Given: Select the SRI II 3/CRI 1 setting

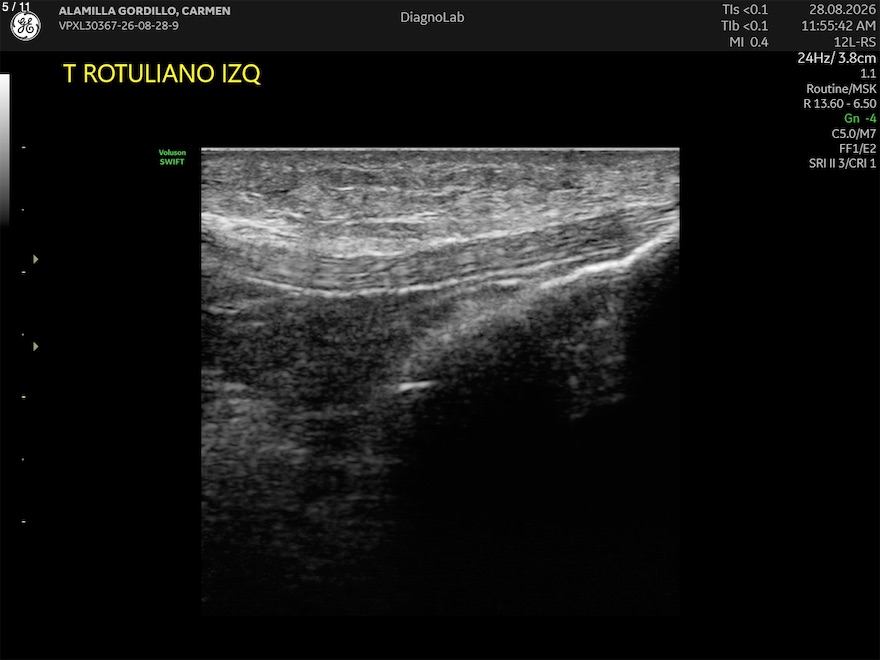Looking at the screenshot, I should (x=842, y=163).
